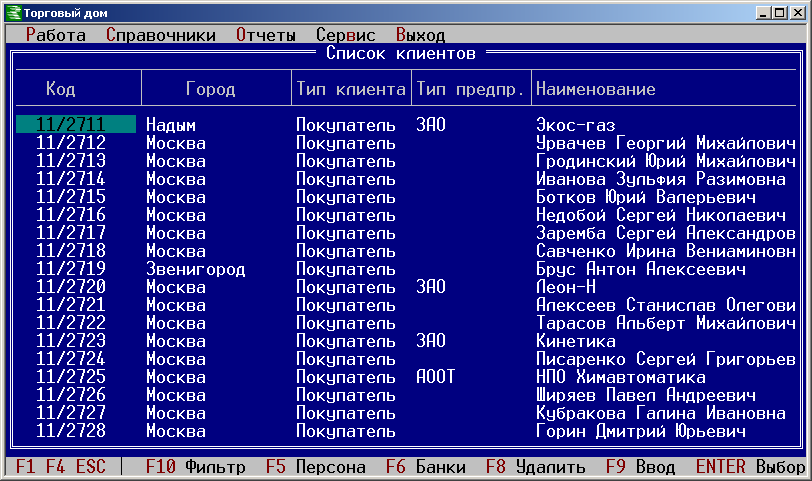
Task: Select client code 11/2725
Action: pos(71,376)
